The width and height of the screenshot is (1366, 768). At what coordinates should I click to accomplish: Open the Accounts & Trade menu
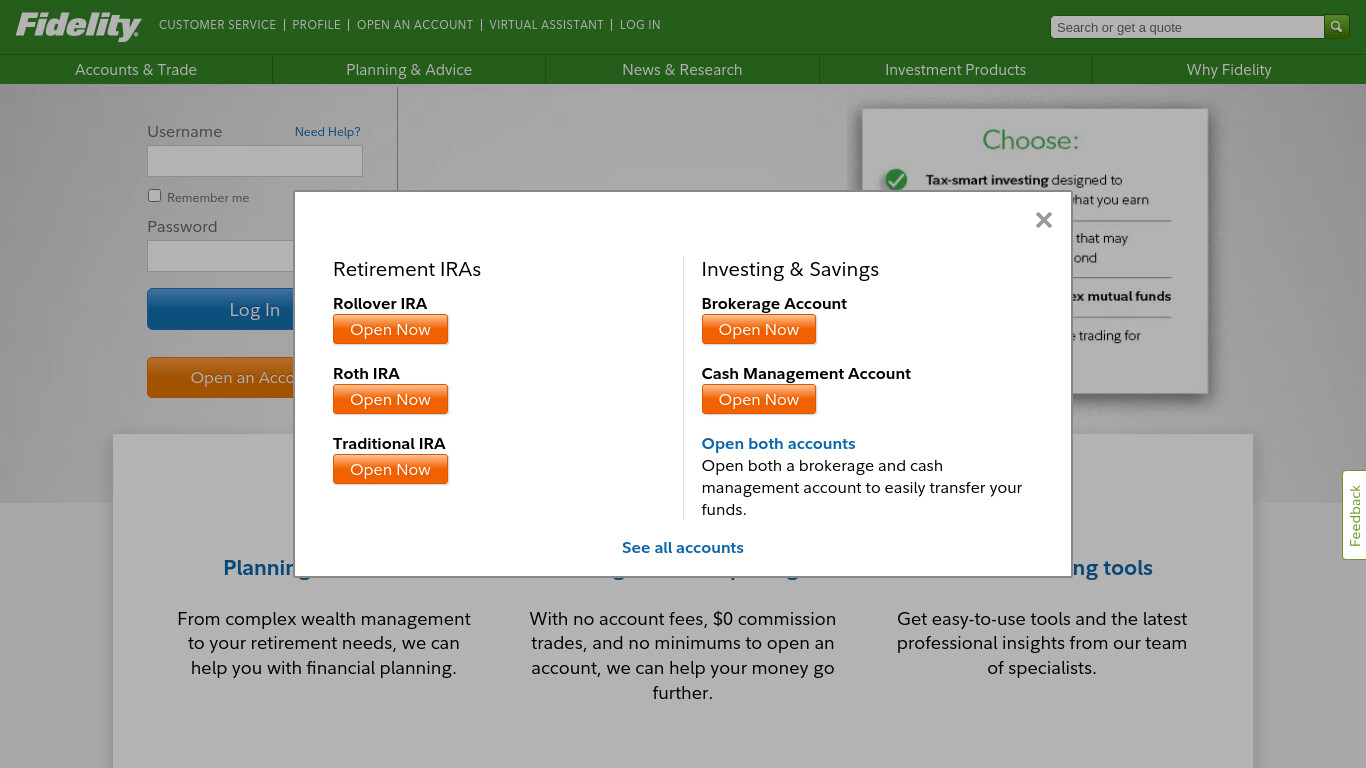point(136,69)
